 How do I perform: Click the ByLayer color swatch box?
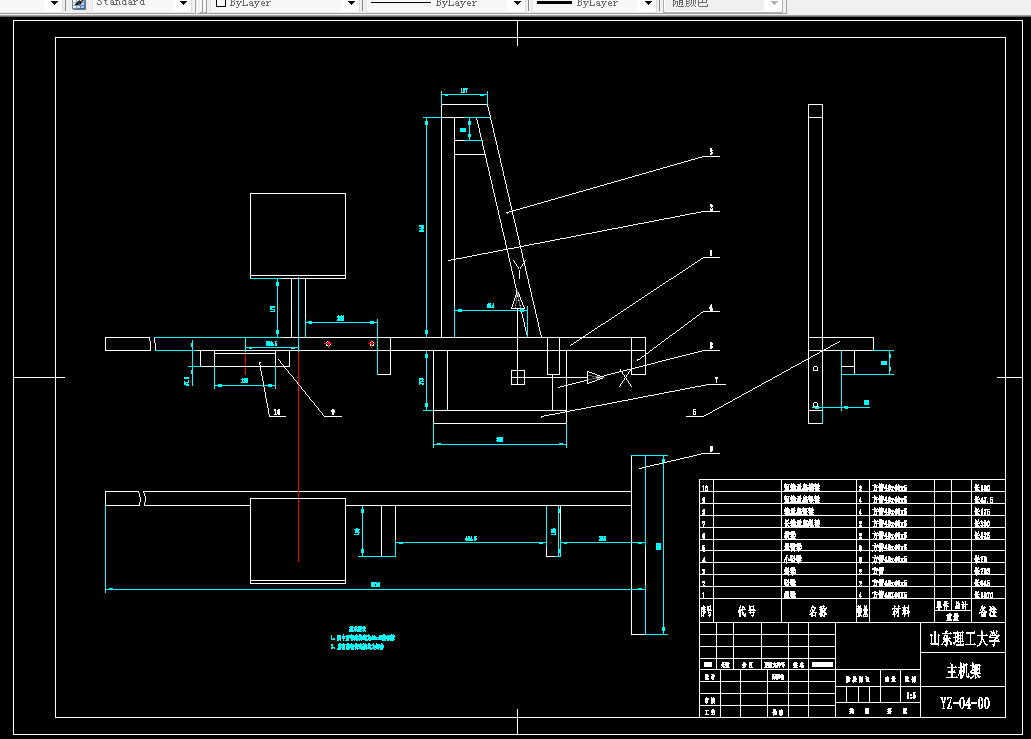221,3
